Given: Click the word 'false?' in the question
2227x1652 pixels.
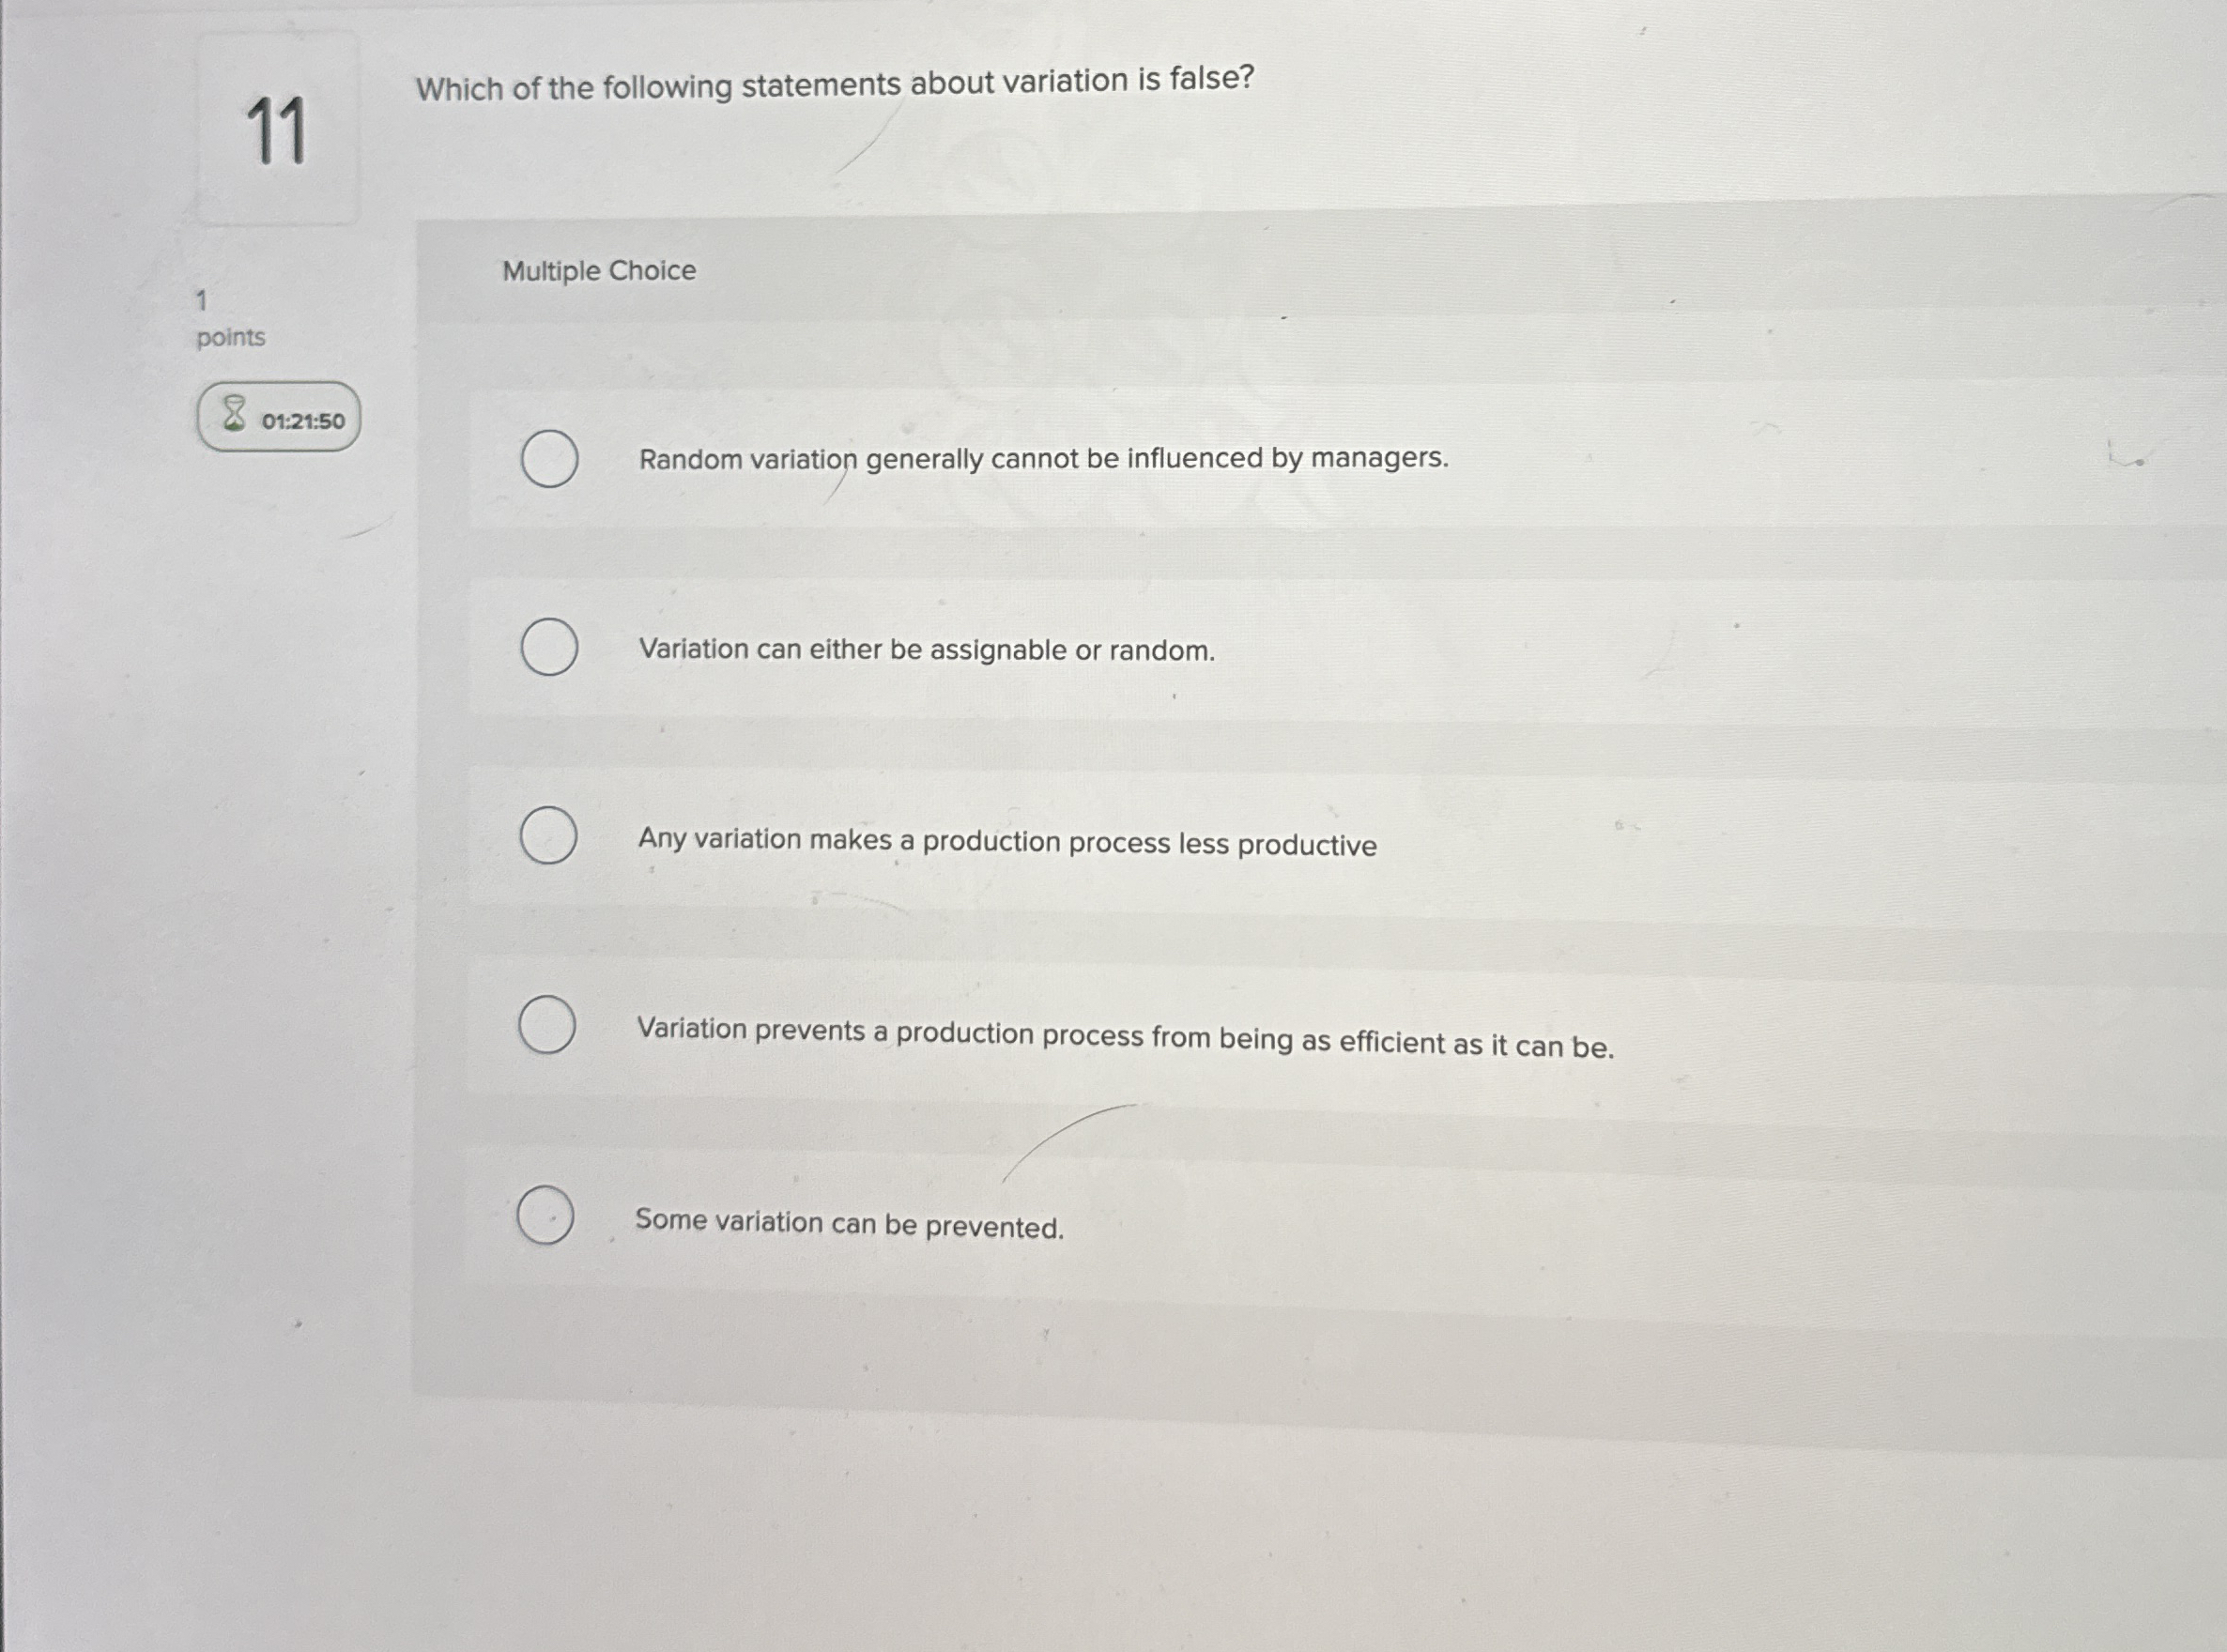Looking at the screenshot, I should coord(1212,77).
